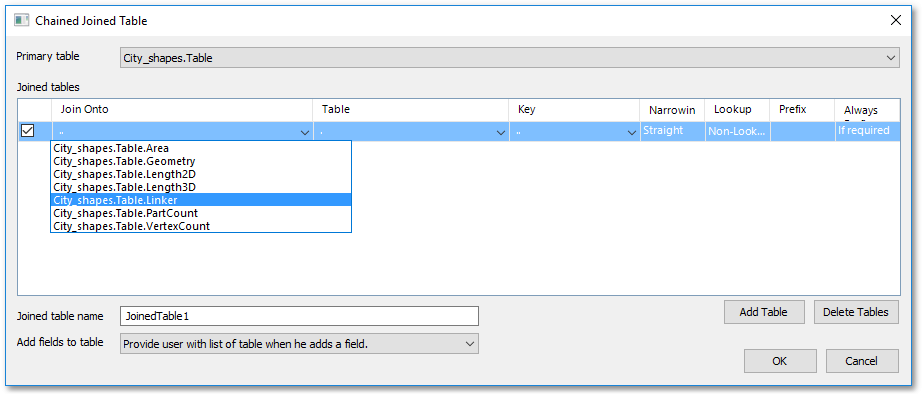923x397 pixels.
Task: Click the If required cell
Action: [x=867, y=131]
